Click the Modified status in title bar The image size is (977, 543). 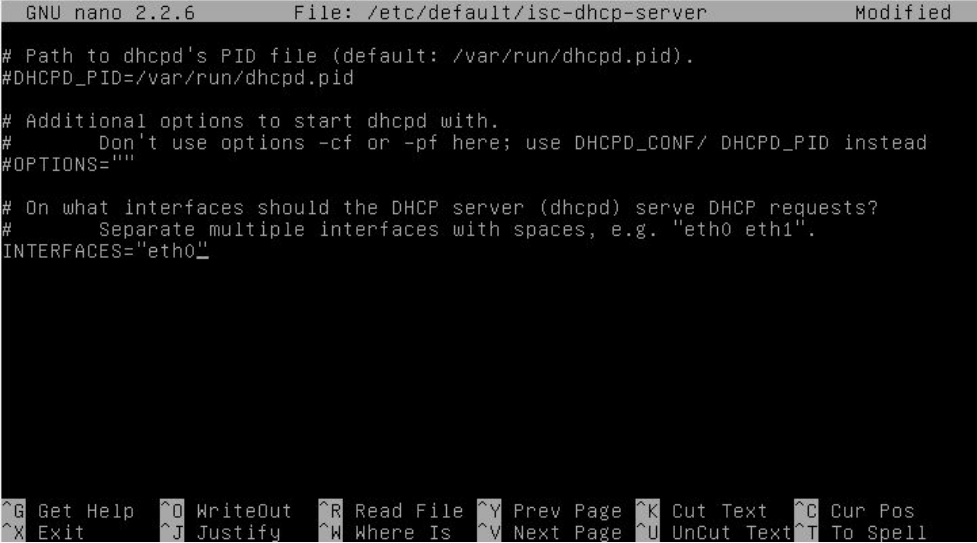point(903,12)
